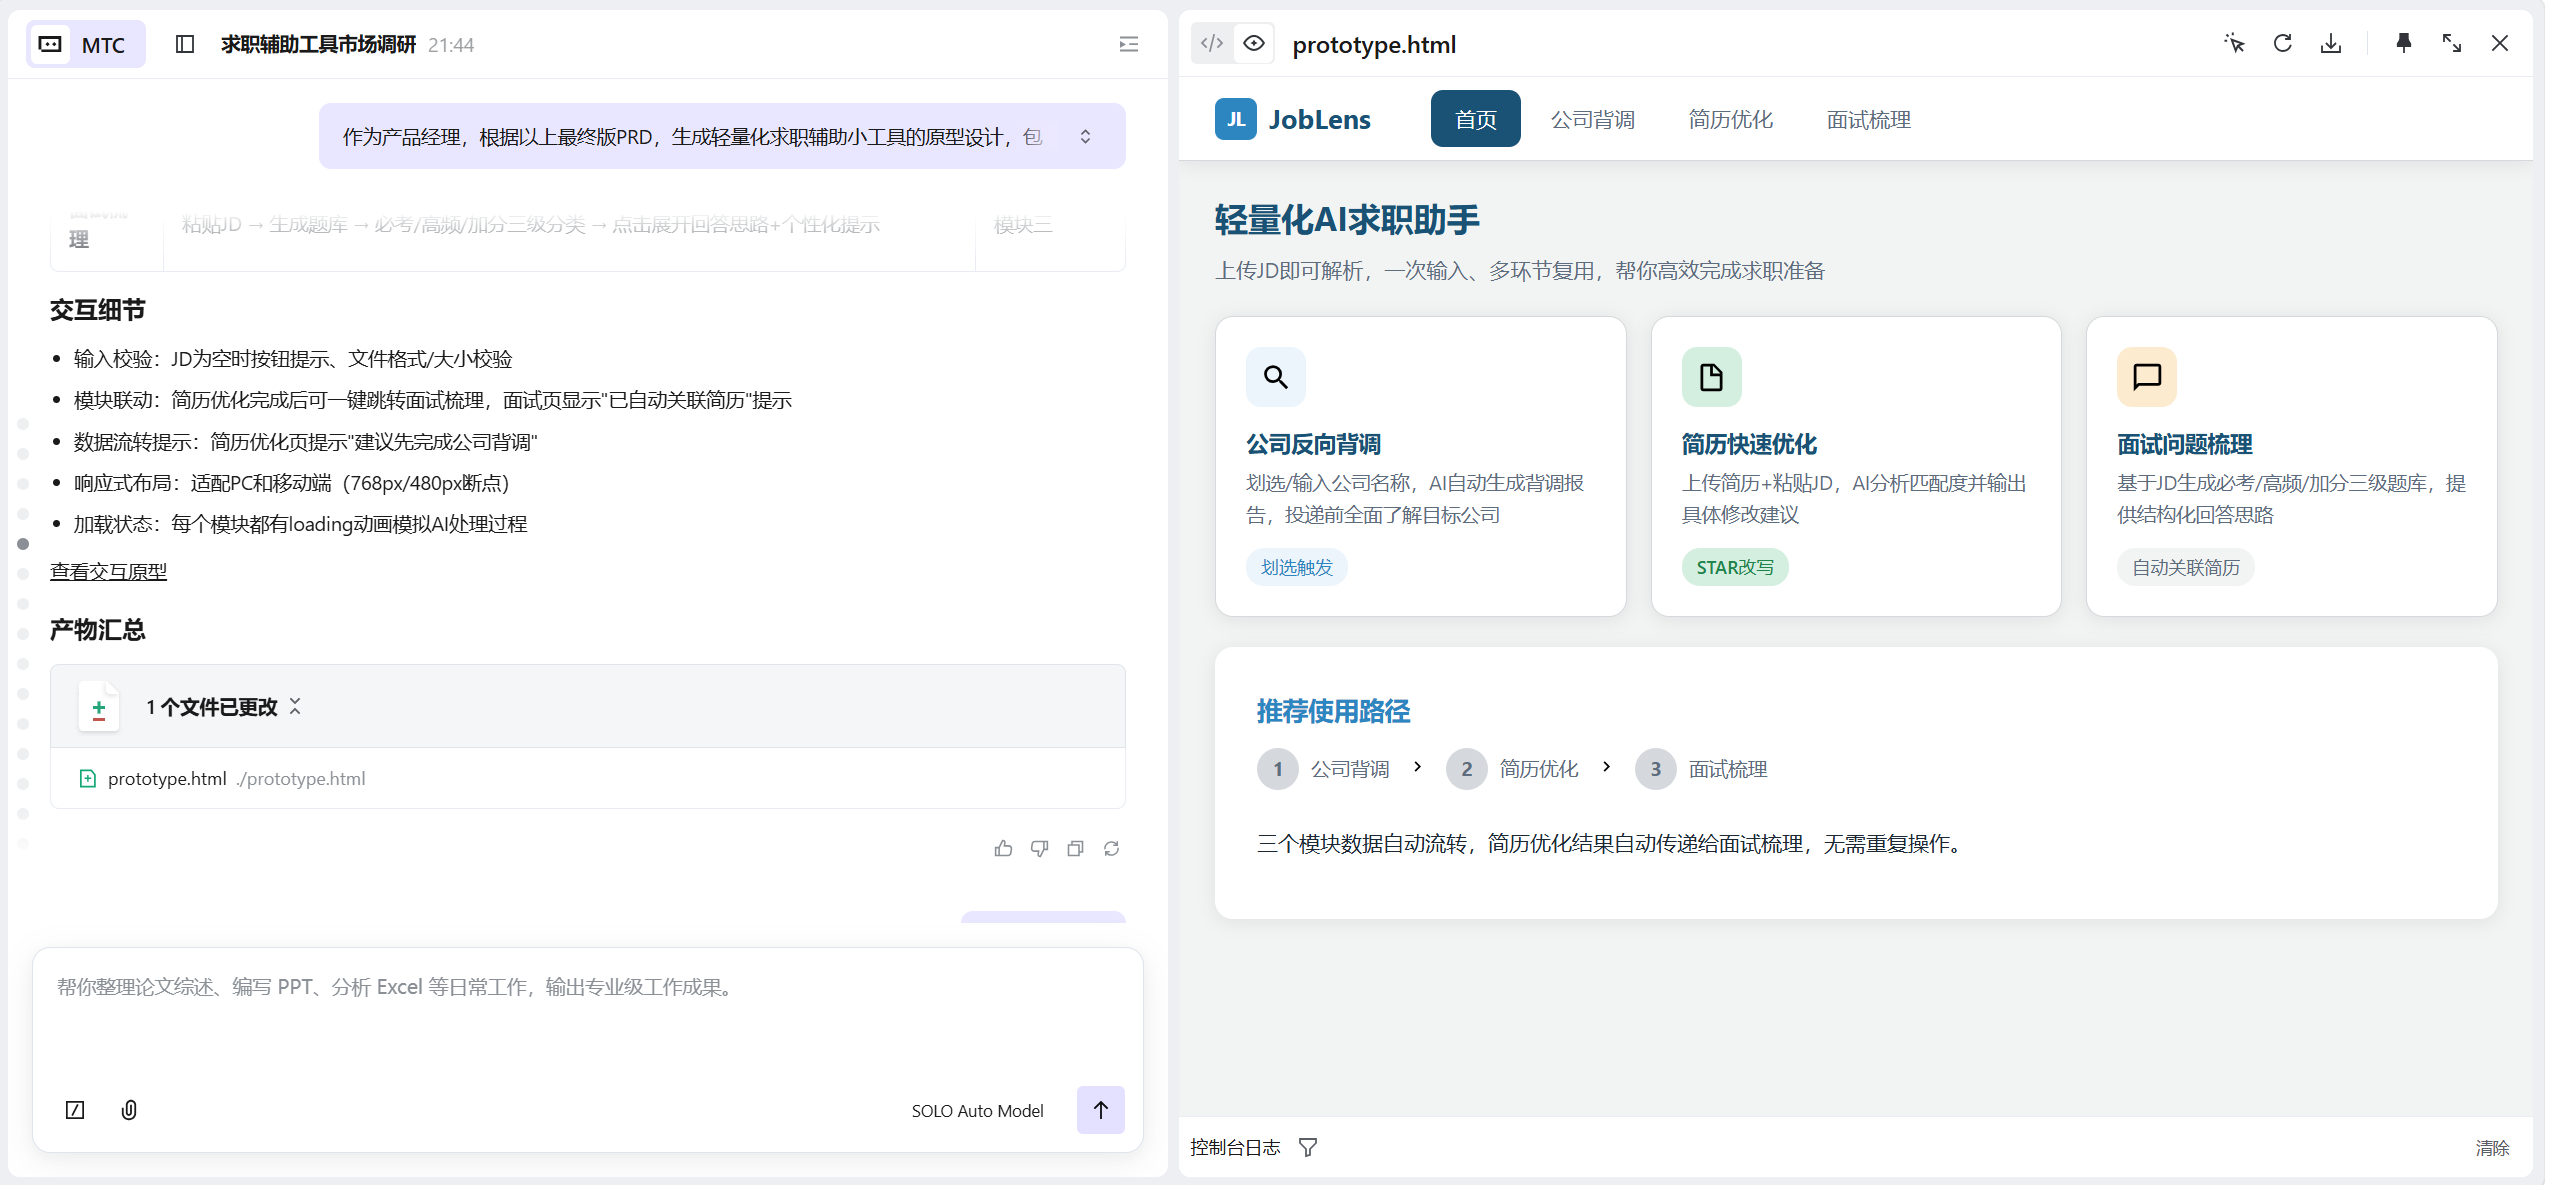2549x1185 pixels.
Task: Copy the assistant response
Action: point(1075,848)
